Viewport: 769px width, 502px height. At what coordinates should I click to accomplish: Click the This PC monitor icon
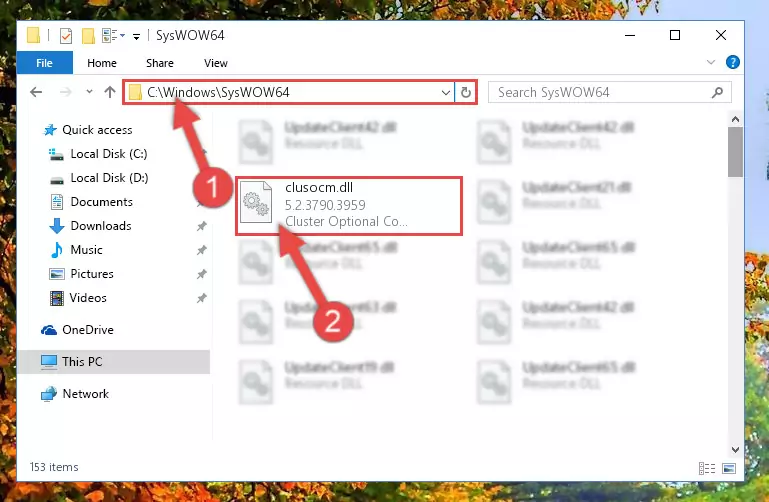tap(49, 362)
